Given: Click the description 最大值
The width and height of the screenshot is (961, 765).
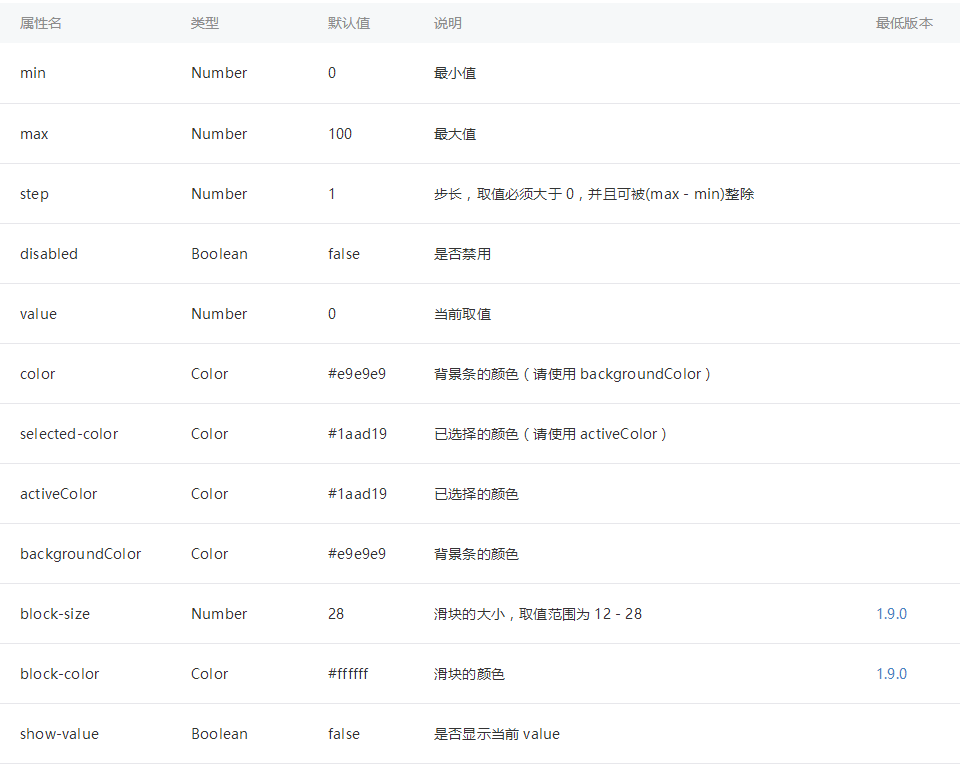Looking at the screenshot, I should 455,134.
